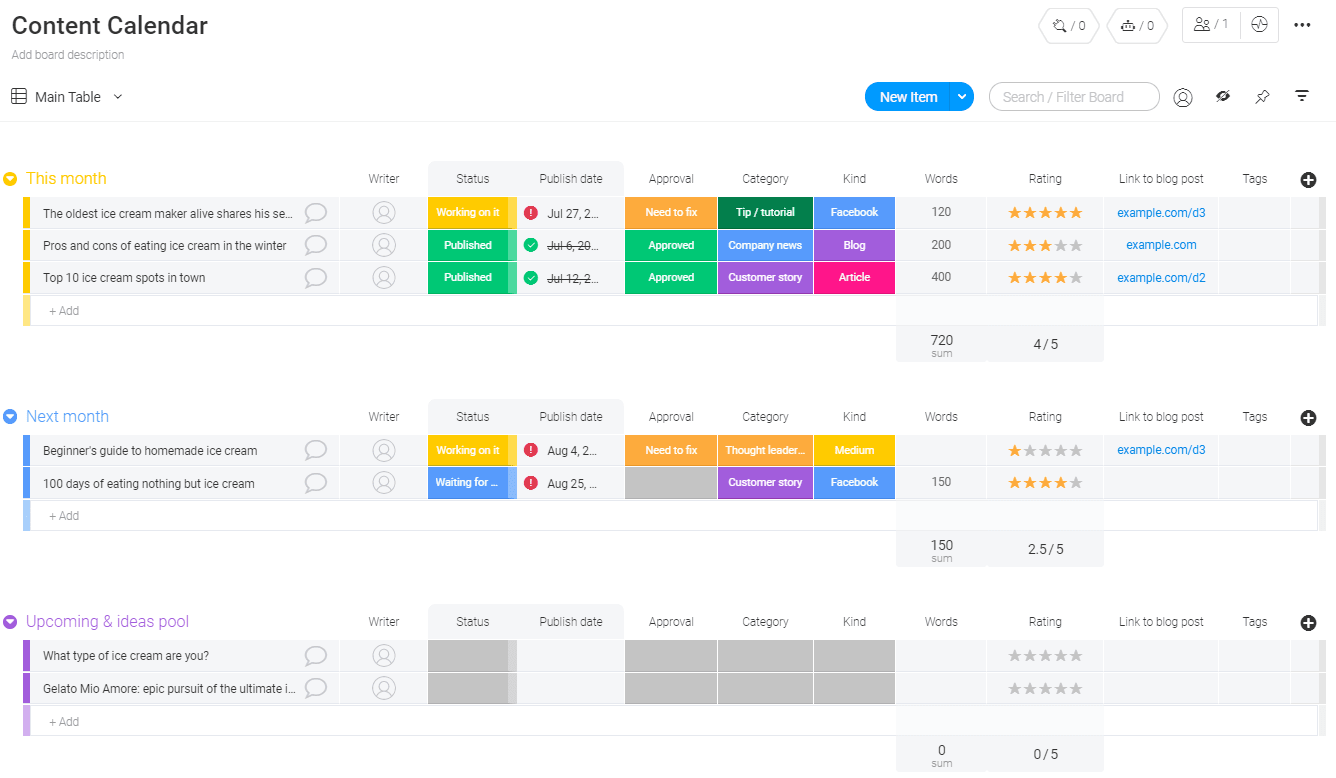This screenshot has height=778, width=1336.
Task: Pin the board columns with pin icon
Action: (x=1262, y=97)
